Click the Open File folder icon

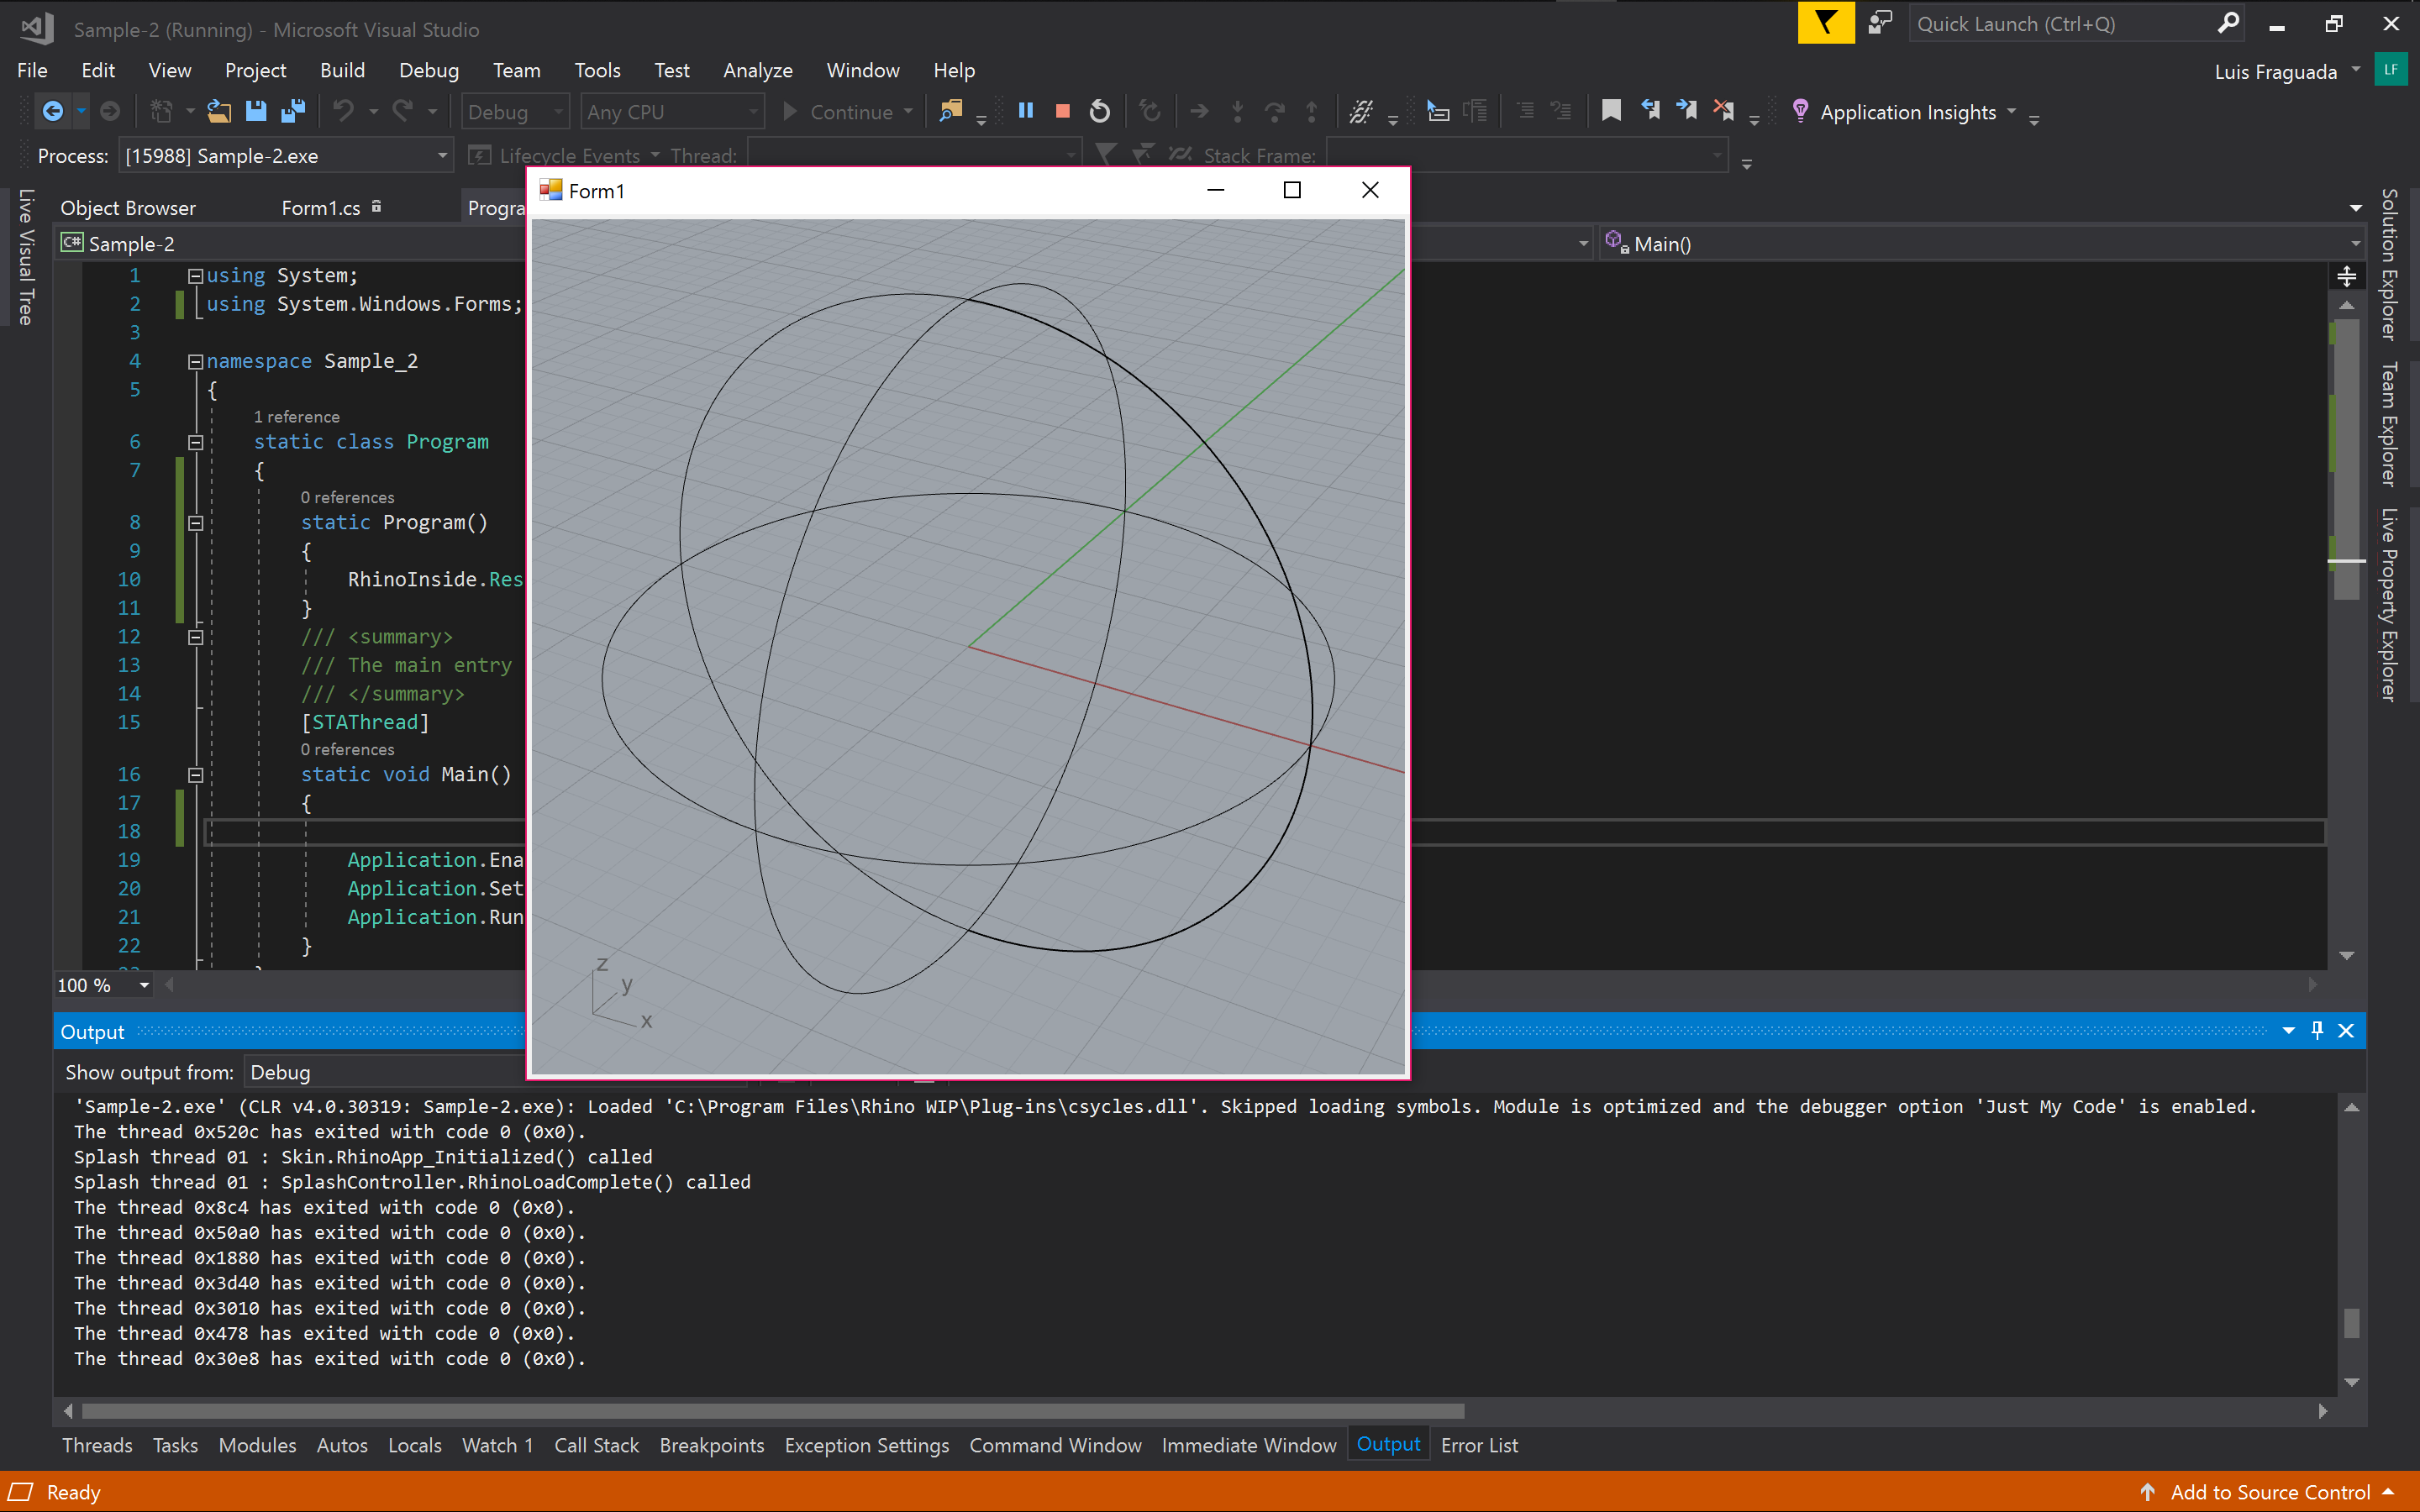219,111
